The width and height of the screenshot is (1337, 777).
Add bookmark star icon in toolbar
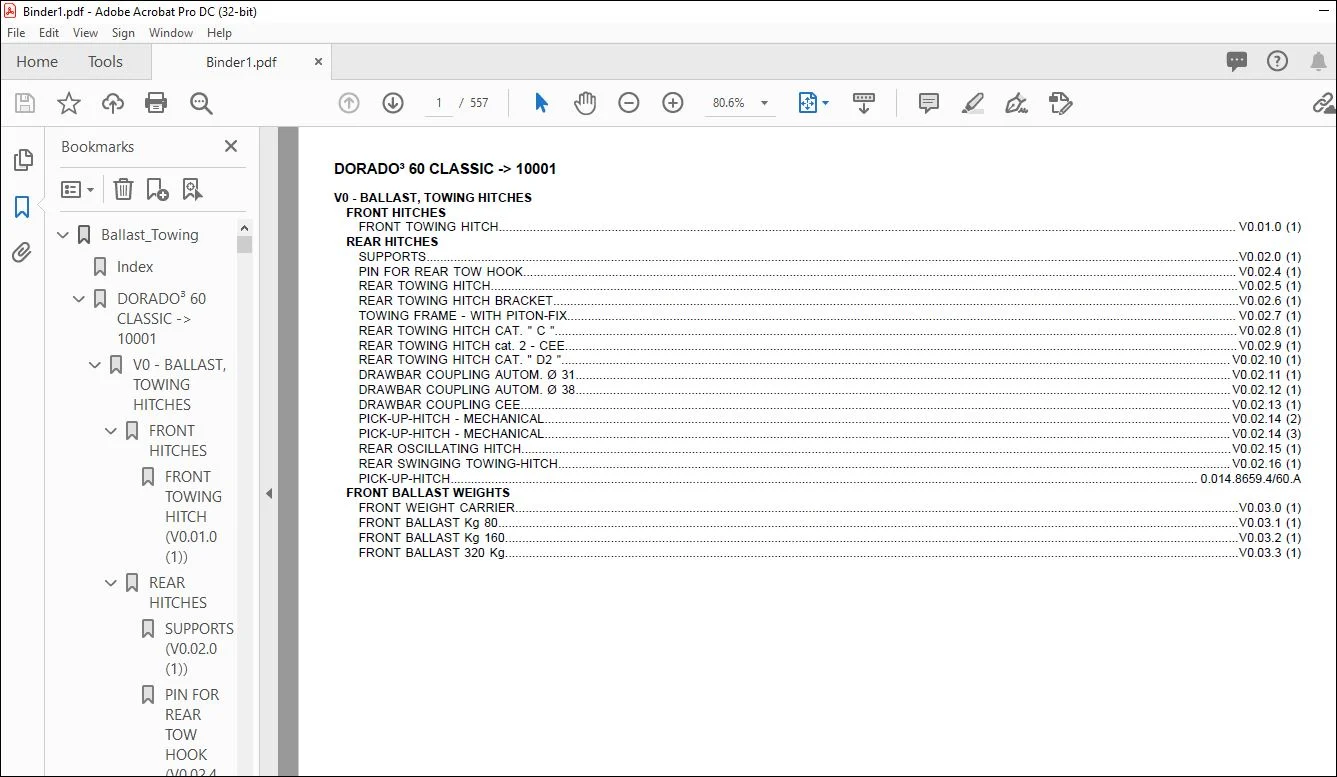coord(69,103)
